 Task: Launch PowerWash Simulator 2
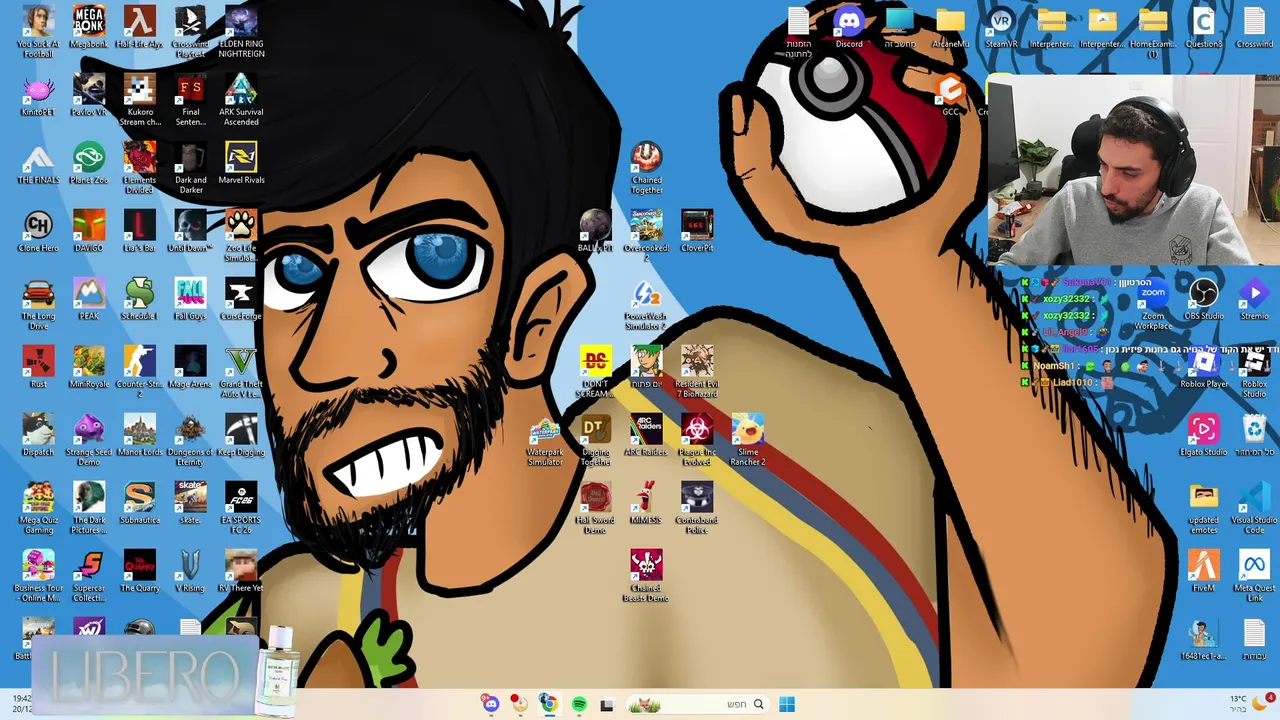click(646, 304)
